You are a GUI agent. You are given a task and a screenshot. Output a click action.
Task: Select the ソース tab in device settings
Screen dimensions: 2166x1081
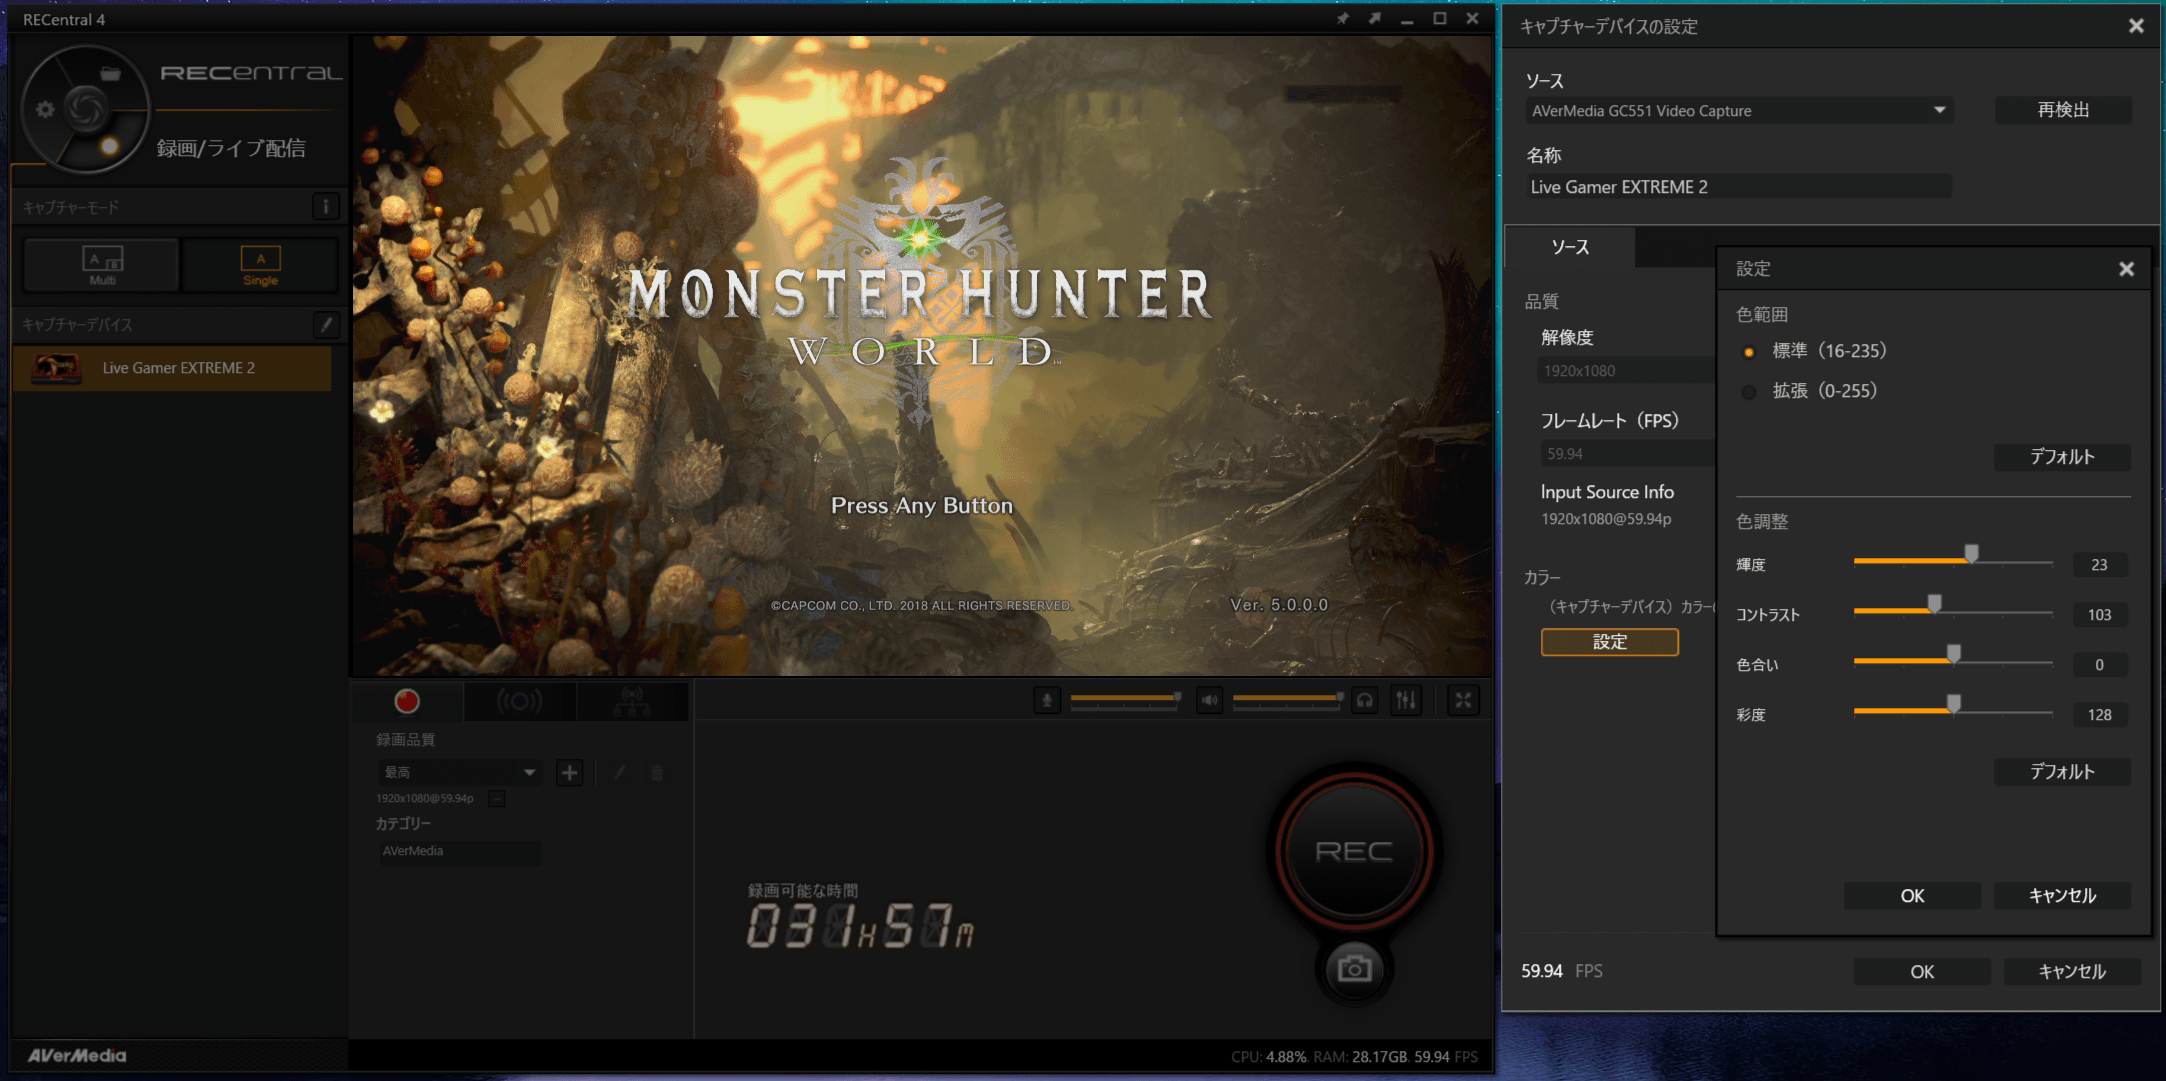(1569, 247)
